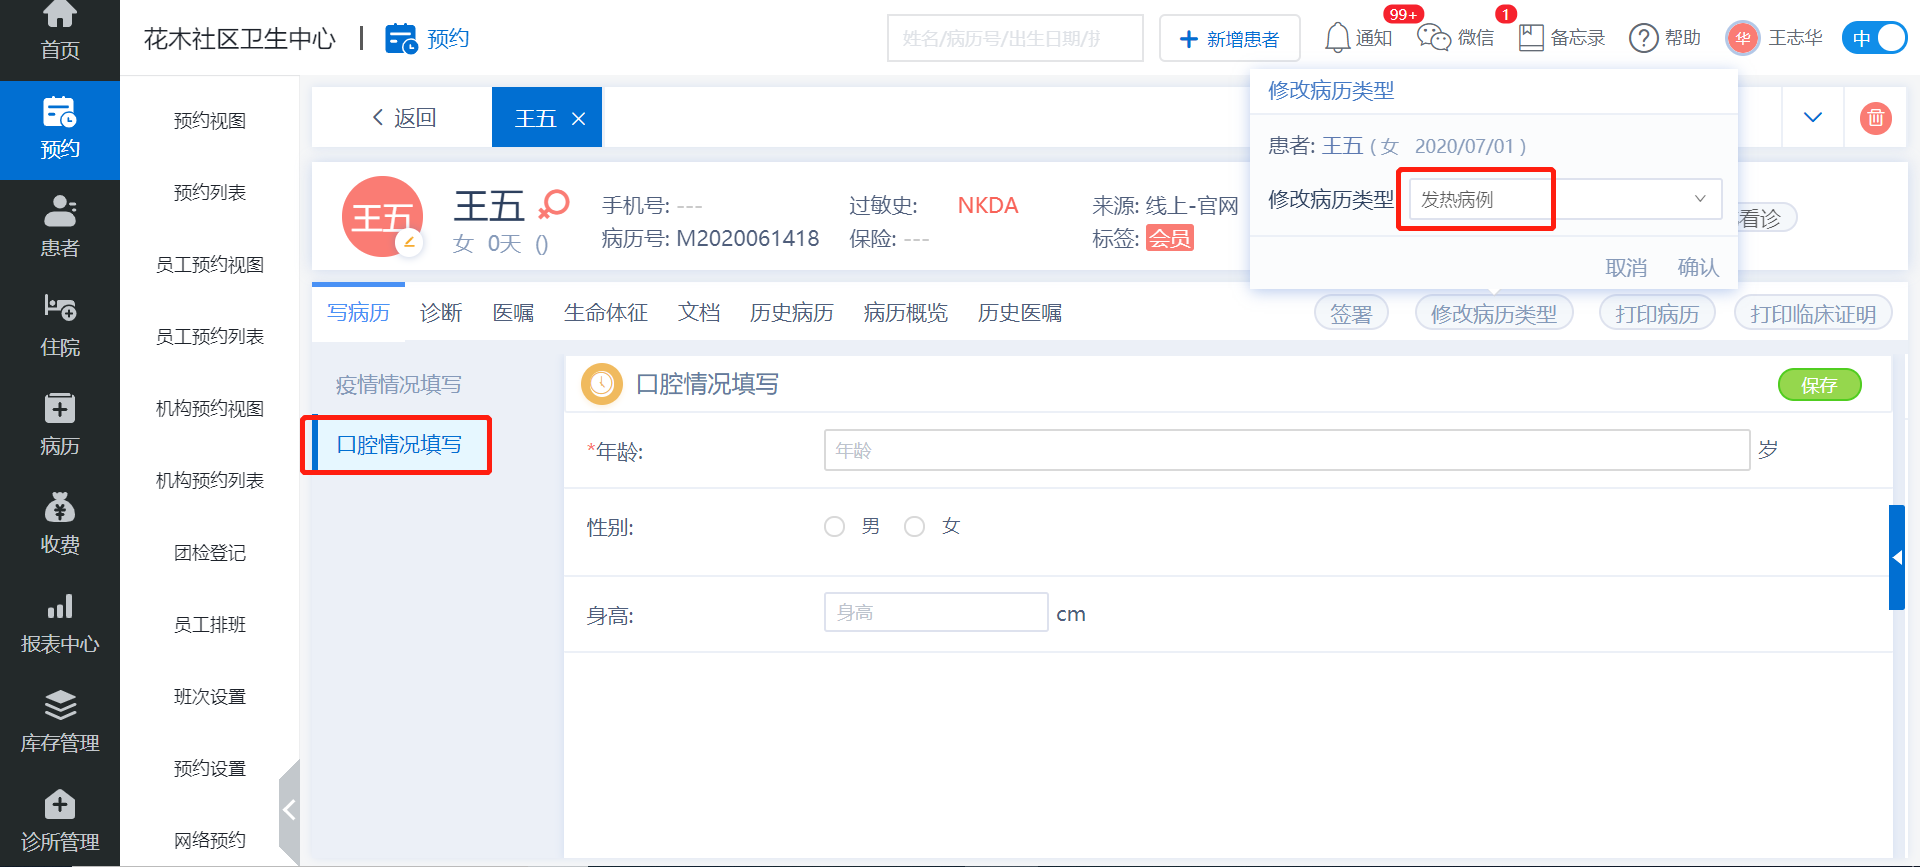This screenshot has height=867, width=1920.
Task: Go to 首页 home icon in sidebar
Action: pyautogui.click(x=60, y=14)
